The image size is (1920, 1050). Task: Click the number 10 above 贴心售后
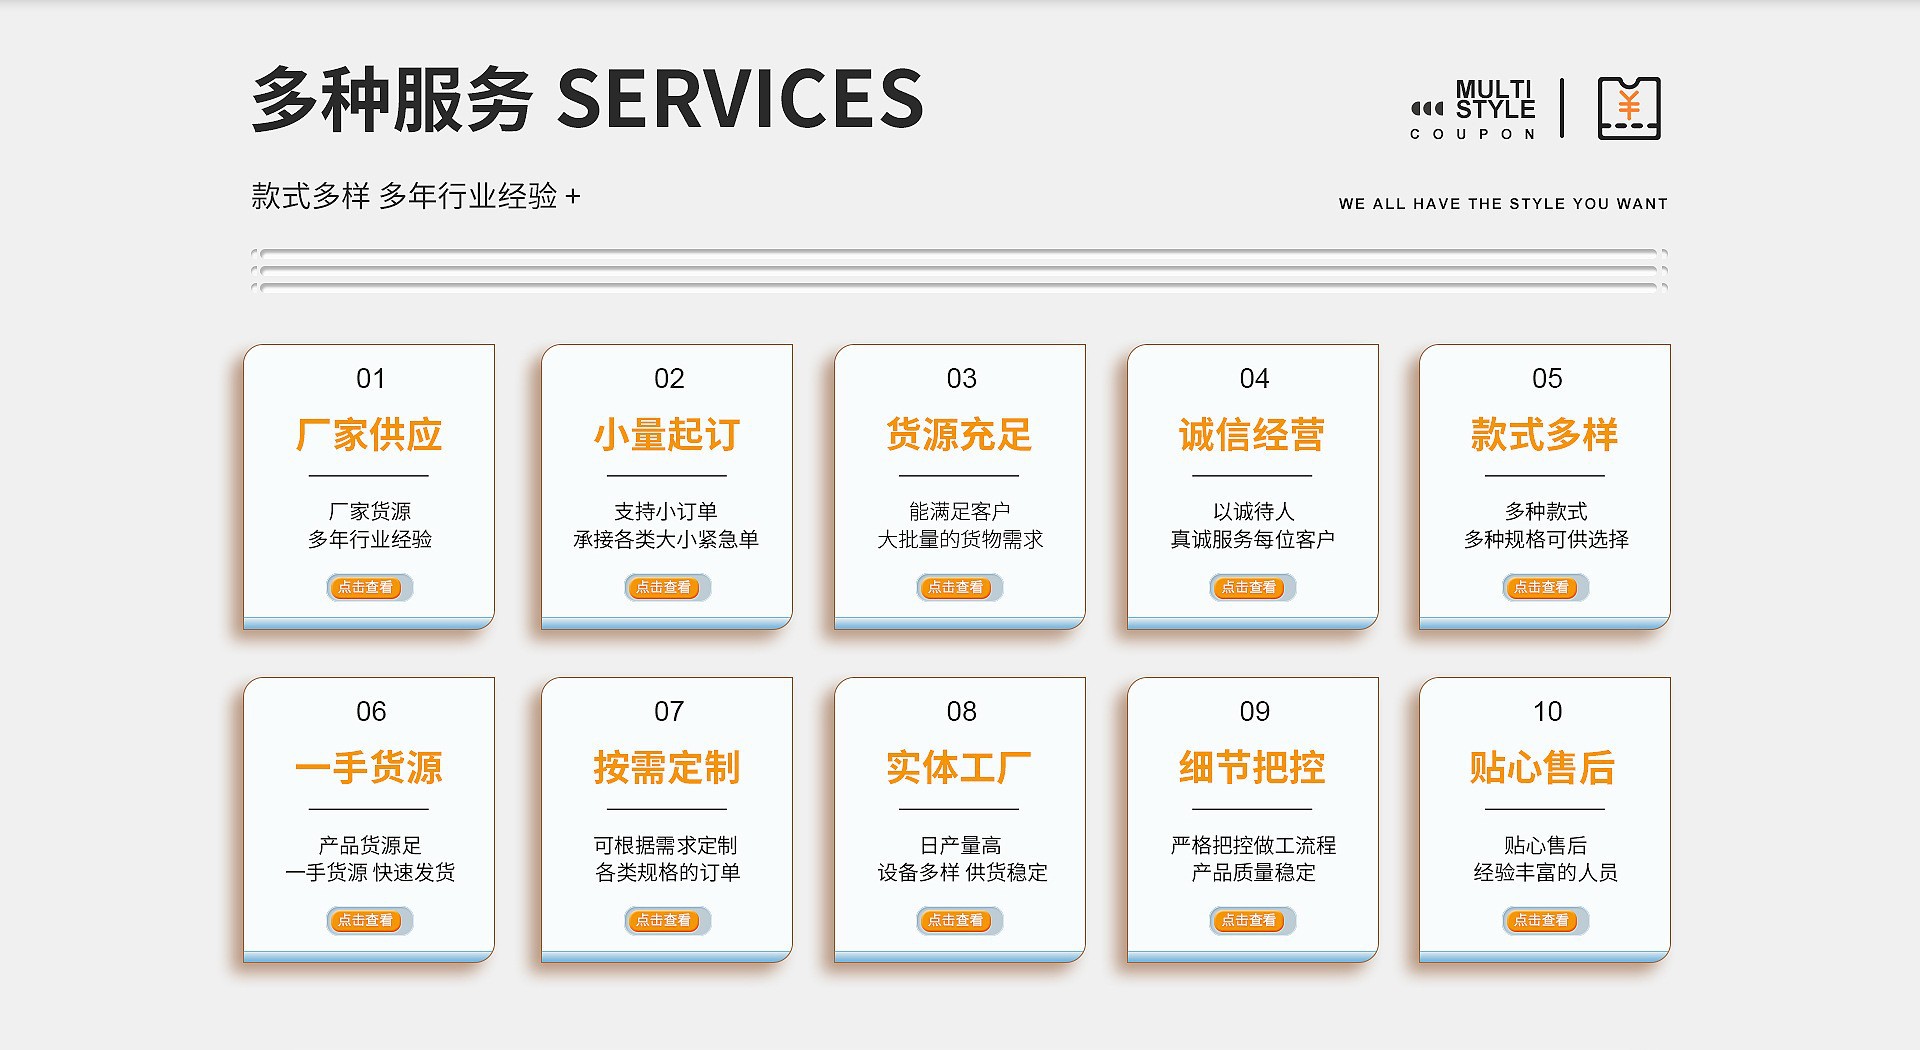(x=1547, y=712)
